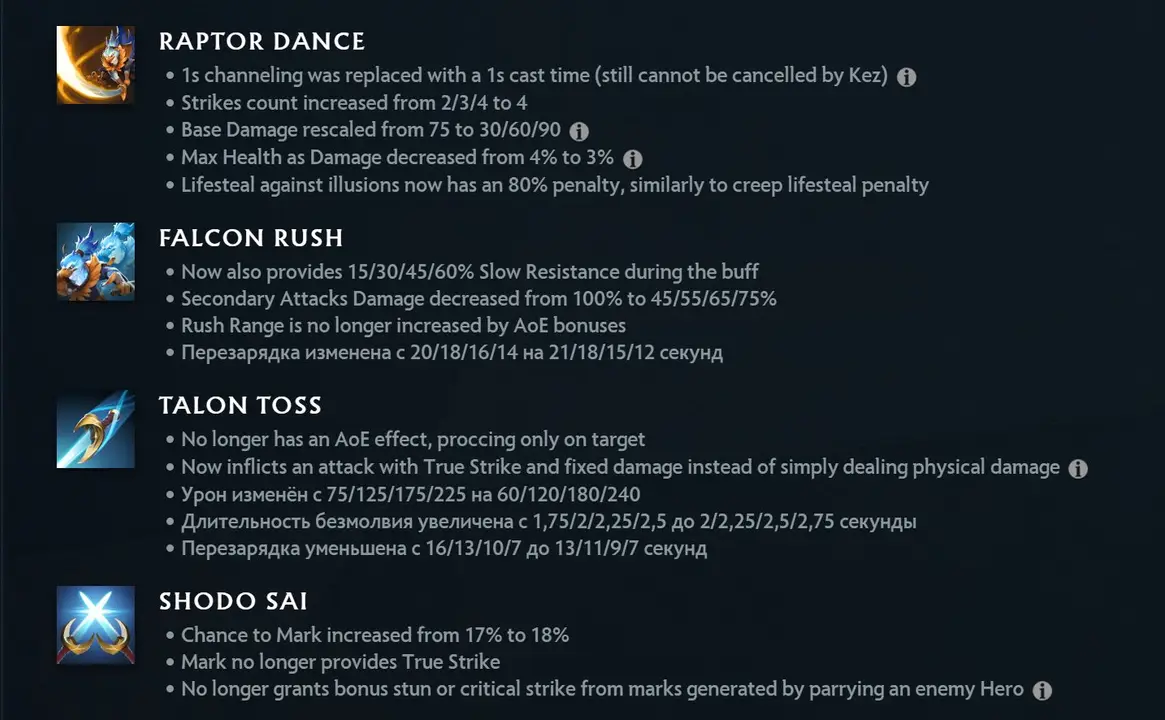
Task: Open info icon after parrying an enemy Hero
Action: [x=1042, y=690]
